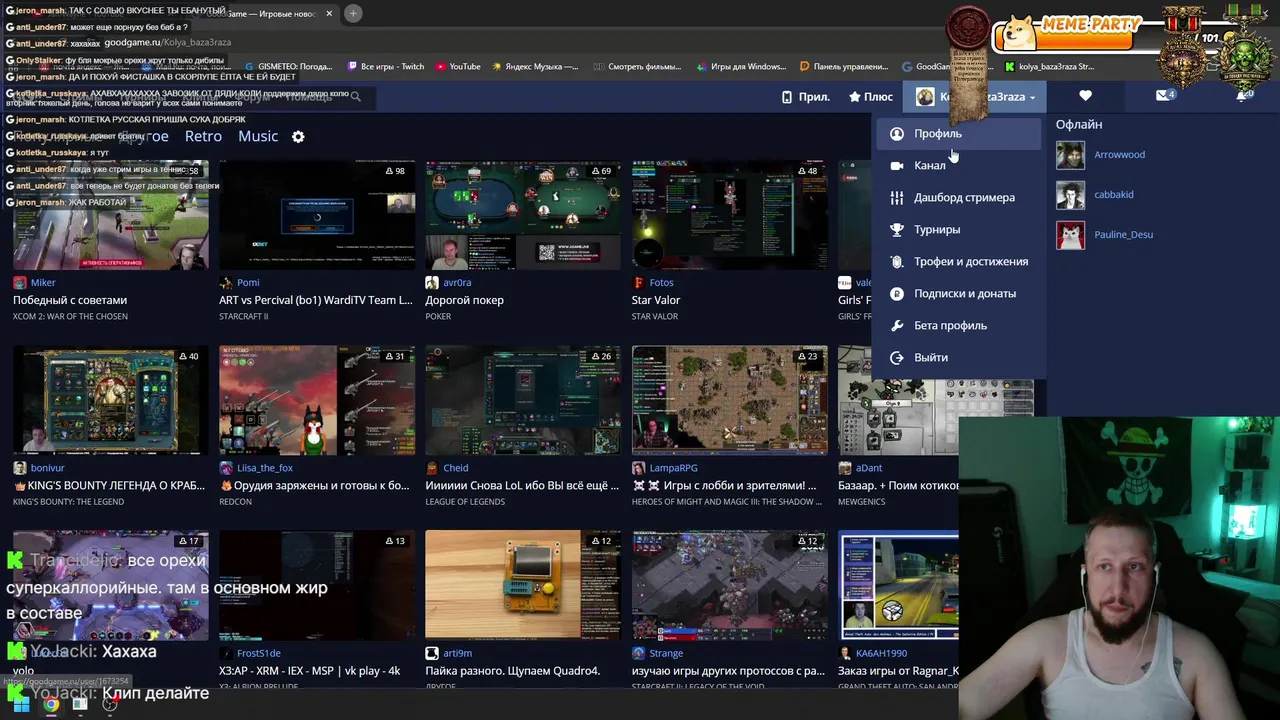This screenshot has height=720, width=1280.
Task: Open the OBS icon in the taskbar
Action: (x=110, y=704)
